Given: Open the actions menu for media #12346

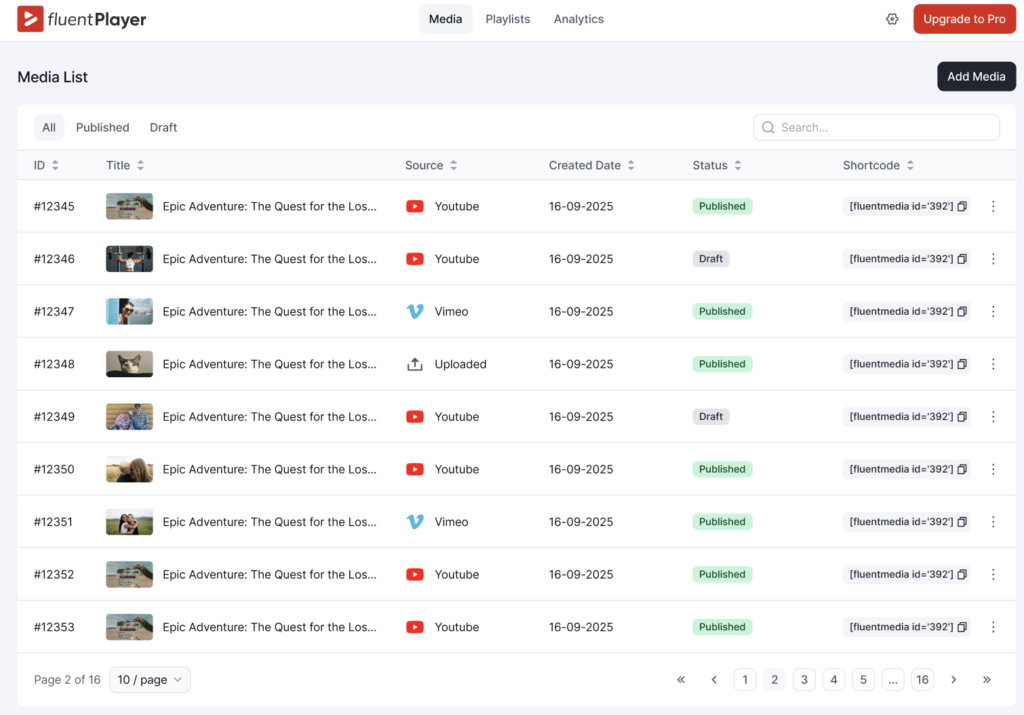Looking at the screenshot, I should click(993, 258).
